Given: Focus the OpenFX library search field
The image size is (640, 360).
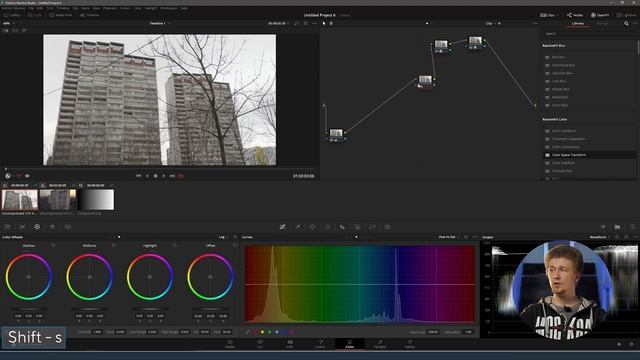Looking at the screenshot, I should (588, 34).
